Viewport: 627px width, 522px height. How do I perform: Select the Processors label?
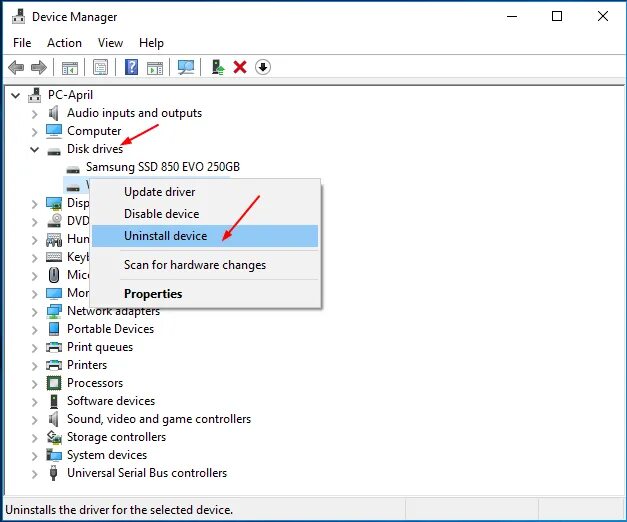[x=95, y=383]
